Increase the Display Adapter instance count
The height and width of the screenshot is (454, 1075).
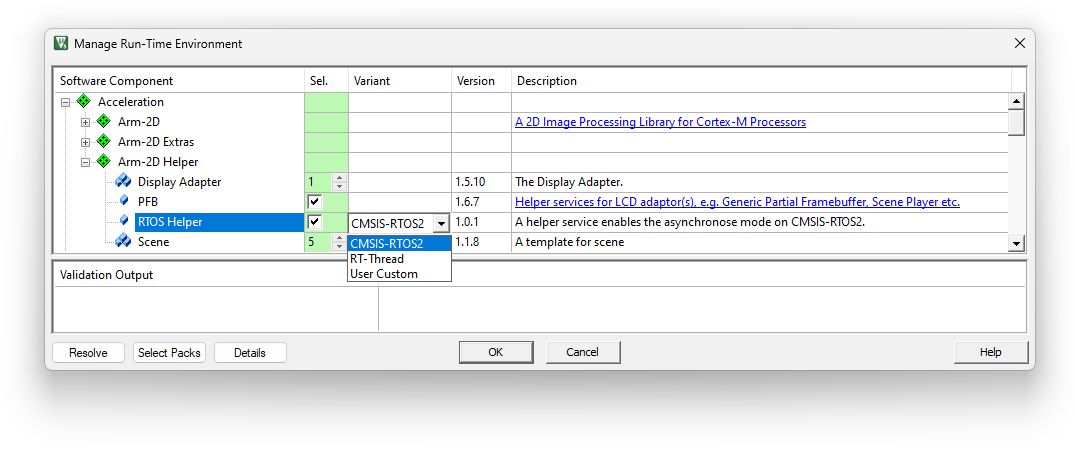pyautogui.click(x=339, y=178)
